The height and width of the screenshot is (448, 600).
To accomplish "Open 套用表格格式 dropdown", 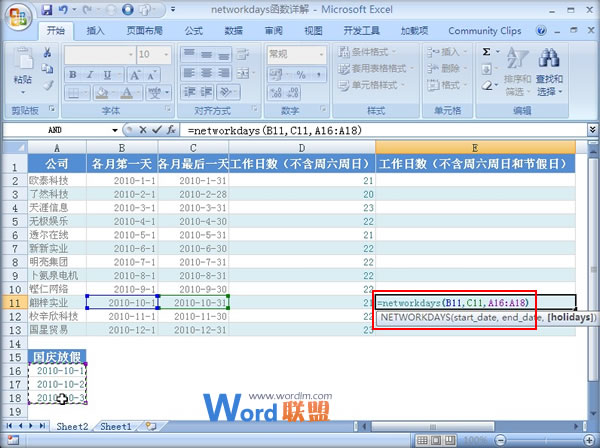I will (x=376, y=68).
